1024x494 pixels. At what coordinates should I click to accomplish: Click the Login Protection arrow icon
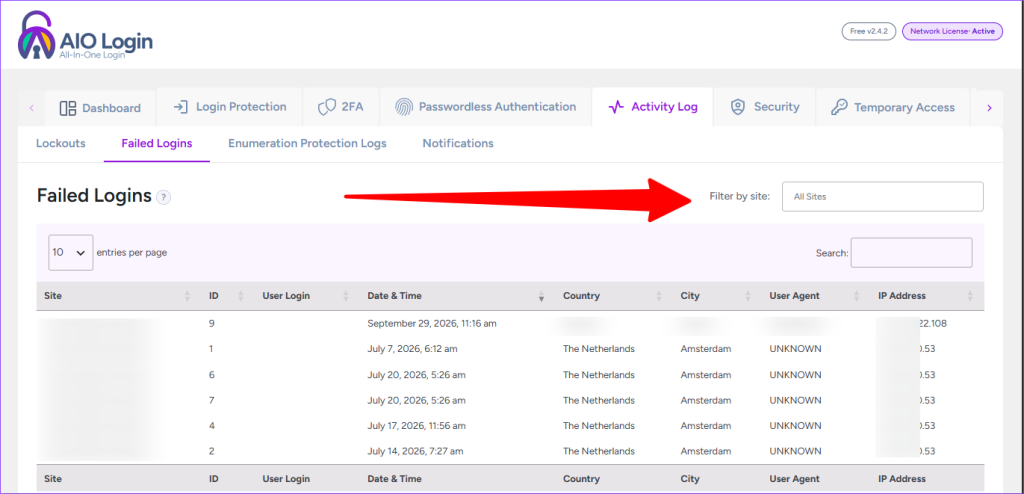point(181,107)
